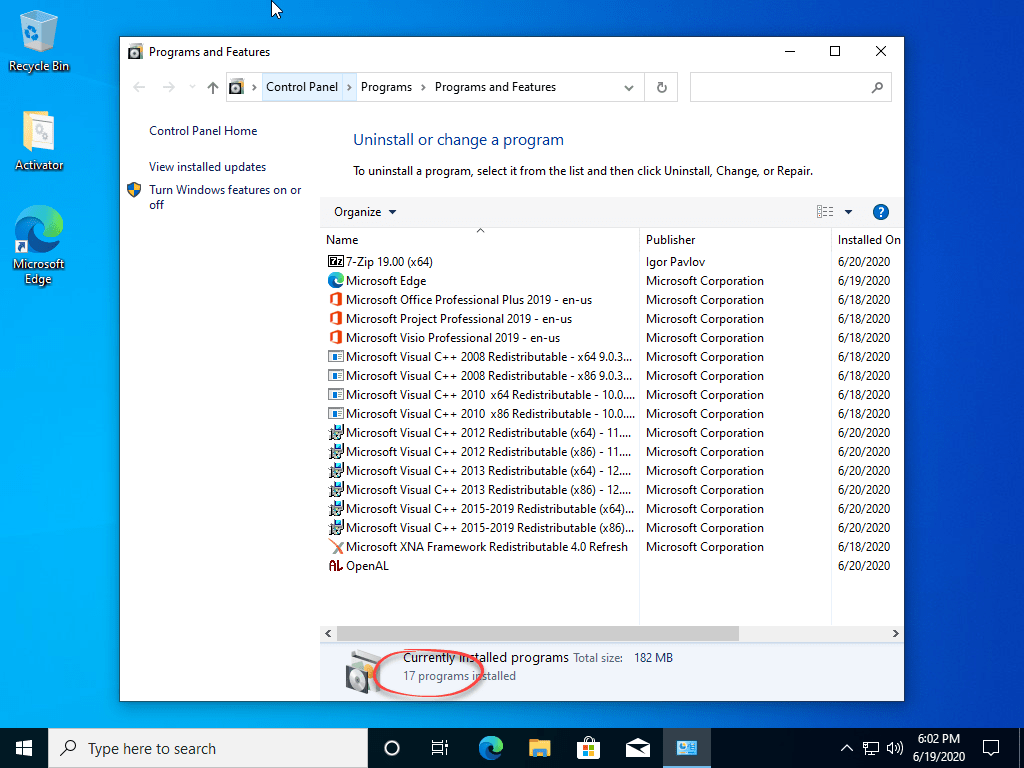
Task: Click the Visual C++ 2015-2019 (x86) installer icon
Action: pyautogui.click(x=336, y=528)
